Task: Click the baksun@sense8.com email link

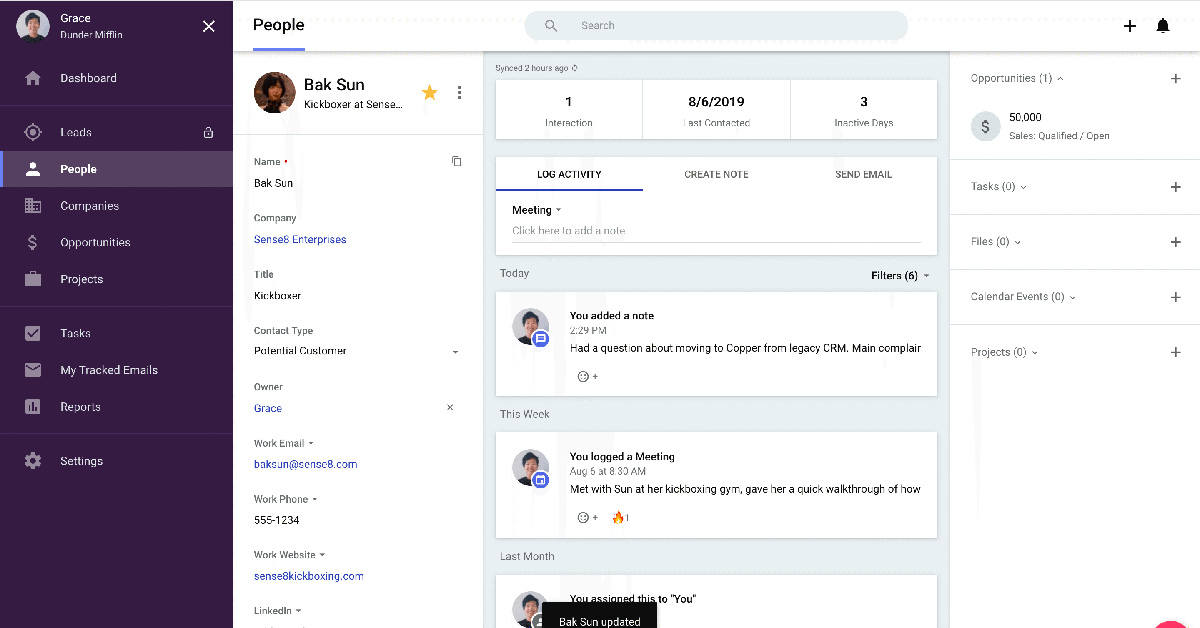Action: tap(305, 464)
